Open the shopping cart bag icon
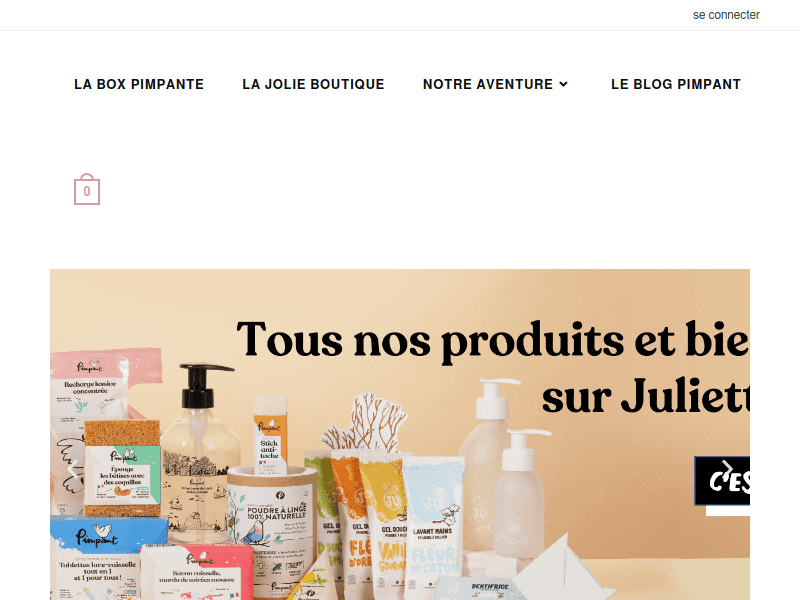 [87, 189]
